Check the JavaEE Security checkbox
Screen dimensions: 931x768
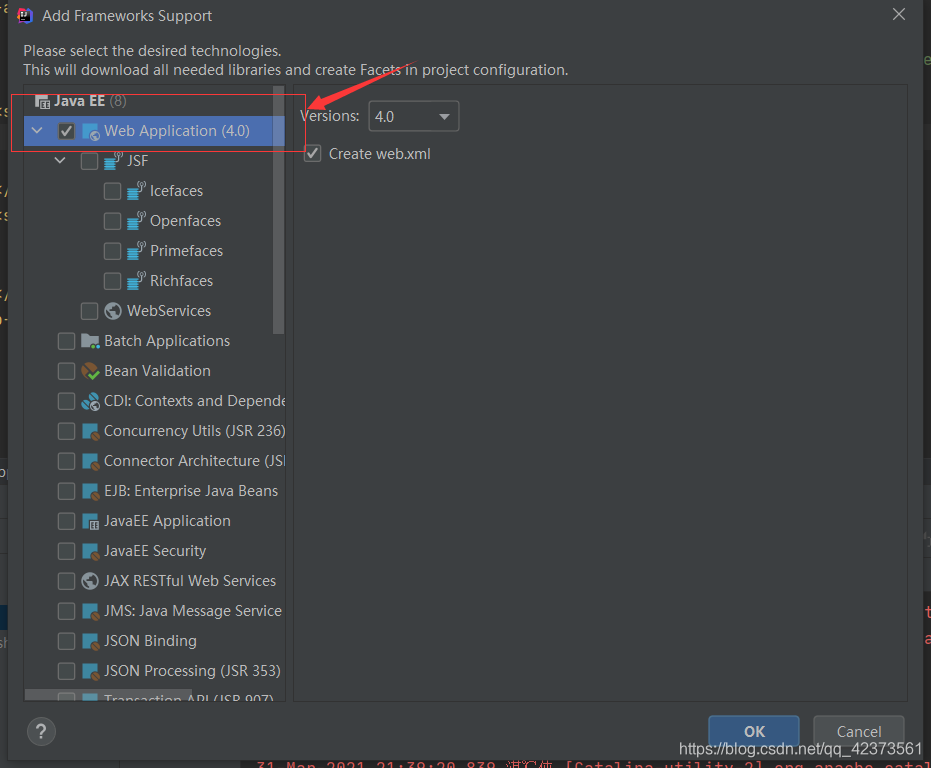tap(66, 551)
